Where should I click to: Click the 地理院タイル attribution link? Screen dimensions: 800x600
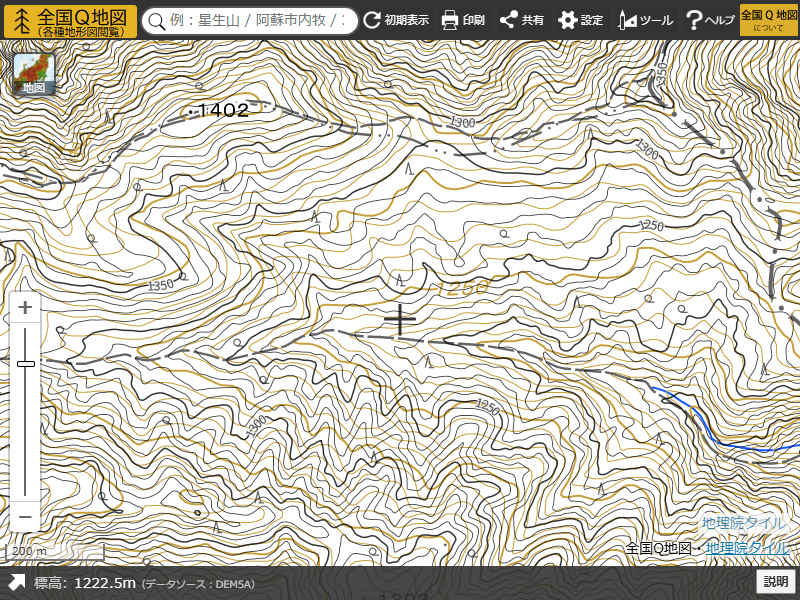click(747, 548)
